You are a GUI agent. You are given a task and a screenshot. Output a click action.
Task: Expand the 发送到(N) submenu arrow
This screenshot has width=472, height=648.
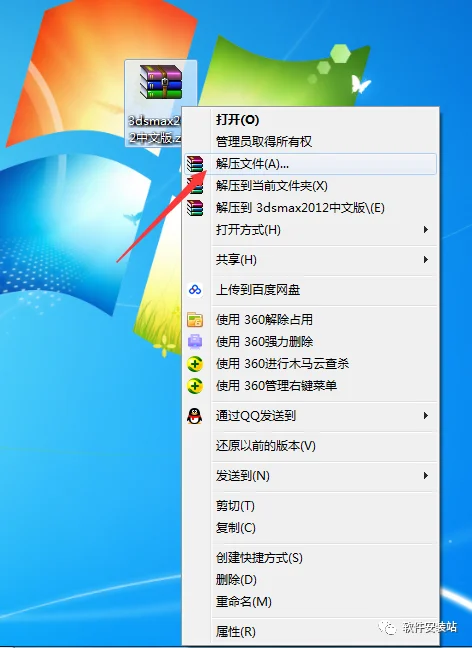tap(426, 476)
